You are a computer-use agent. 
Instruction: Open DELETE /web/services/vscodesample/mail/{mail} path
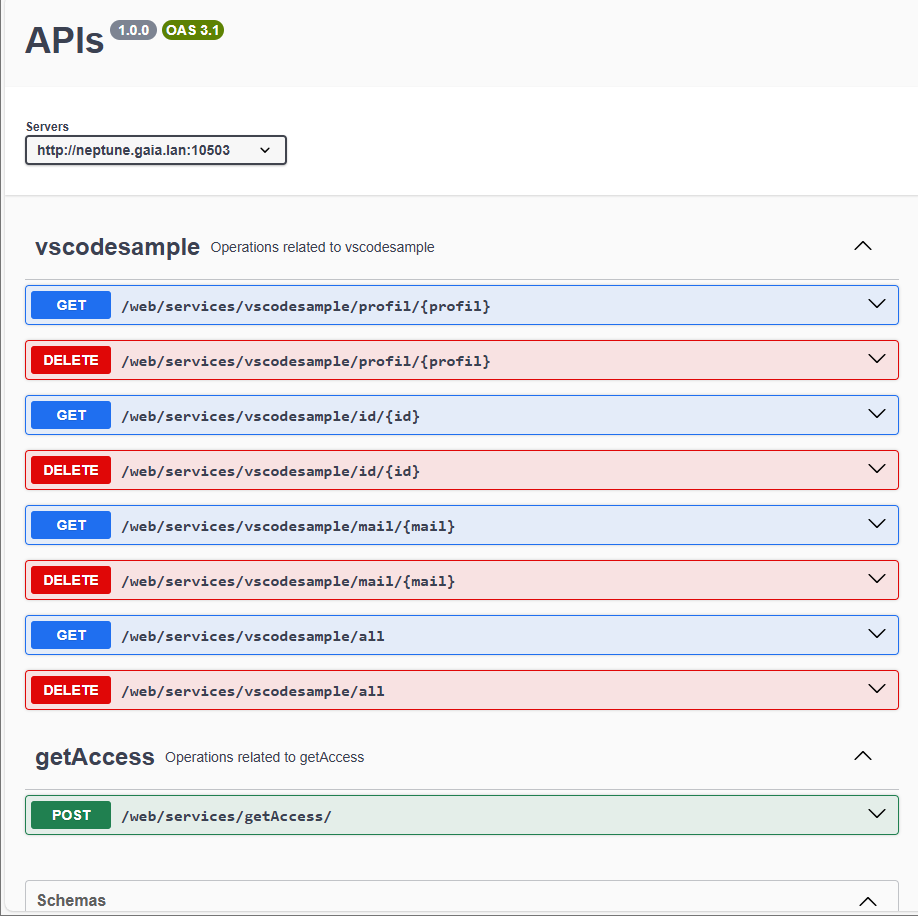(x=288, y=581)
